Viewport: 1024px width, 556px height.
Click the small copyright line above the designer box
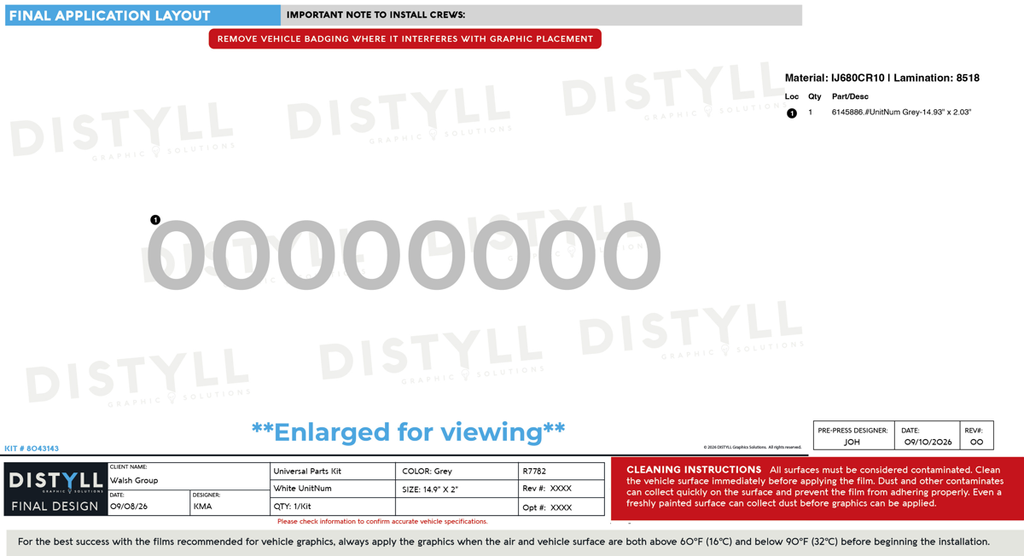click(x=752, y=448)
